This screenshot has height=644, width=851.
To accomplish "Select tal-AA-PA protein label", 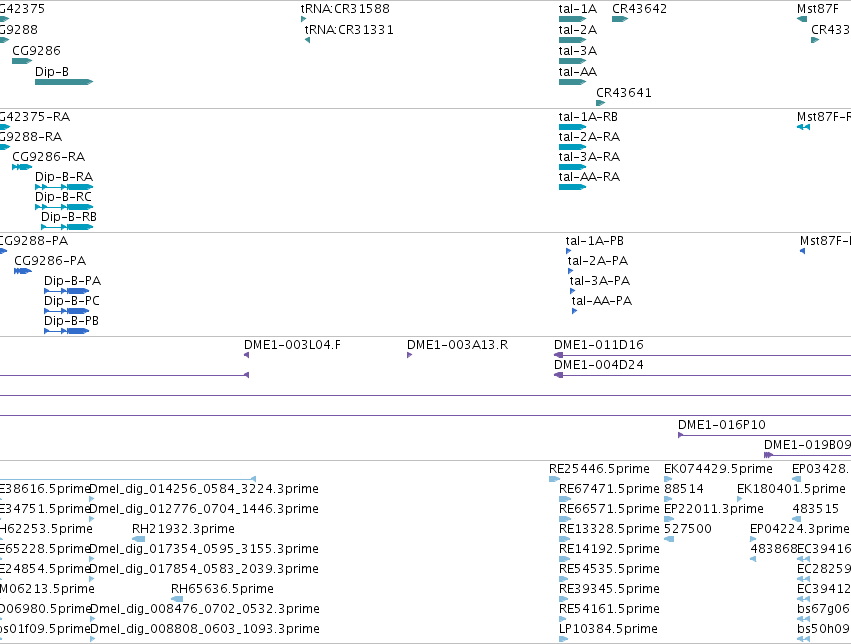I will pyautogui.click(x=601, y=301).
